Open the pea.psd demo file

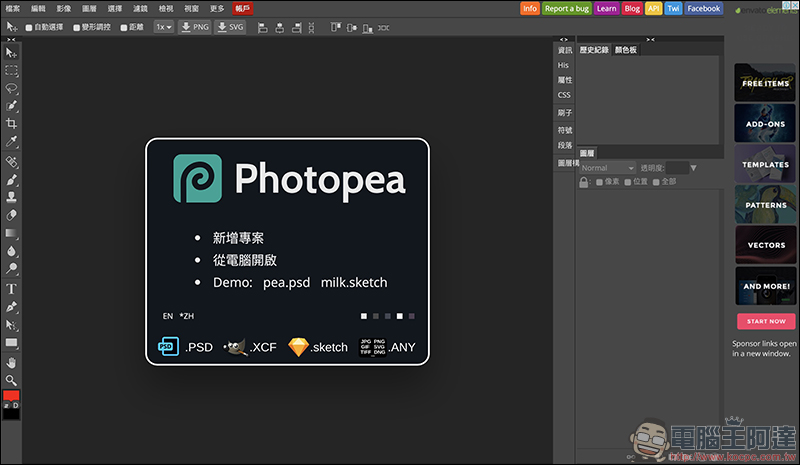click(x=286, y=283)
